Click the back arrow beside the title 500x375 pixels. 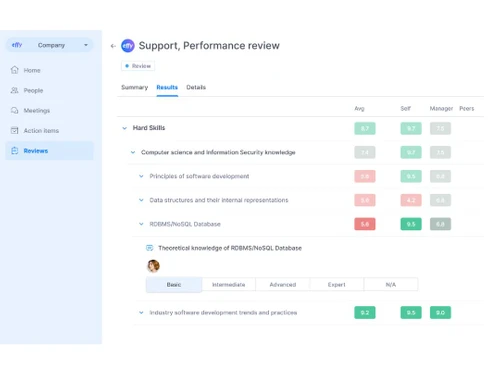pyautogui.click(x=113, y=46)
